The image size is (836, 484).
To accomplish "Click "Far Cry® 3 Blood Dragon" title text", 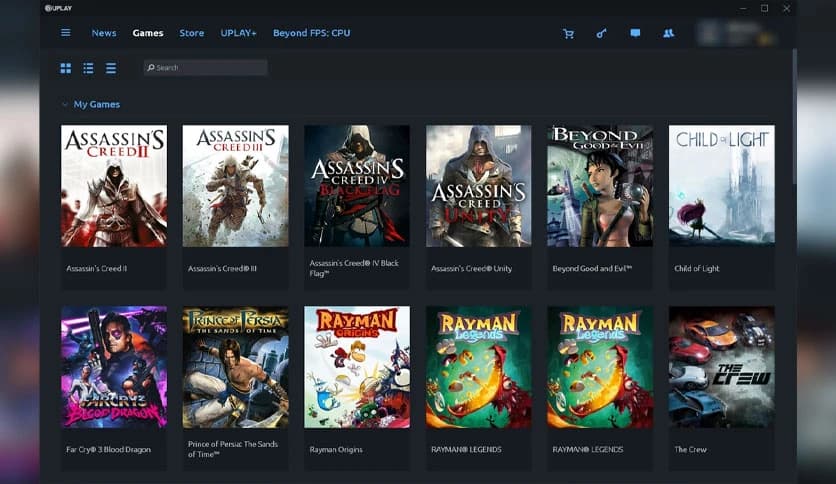I will tap(108, 449).
